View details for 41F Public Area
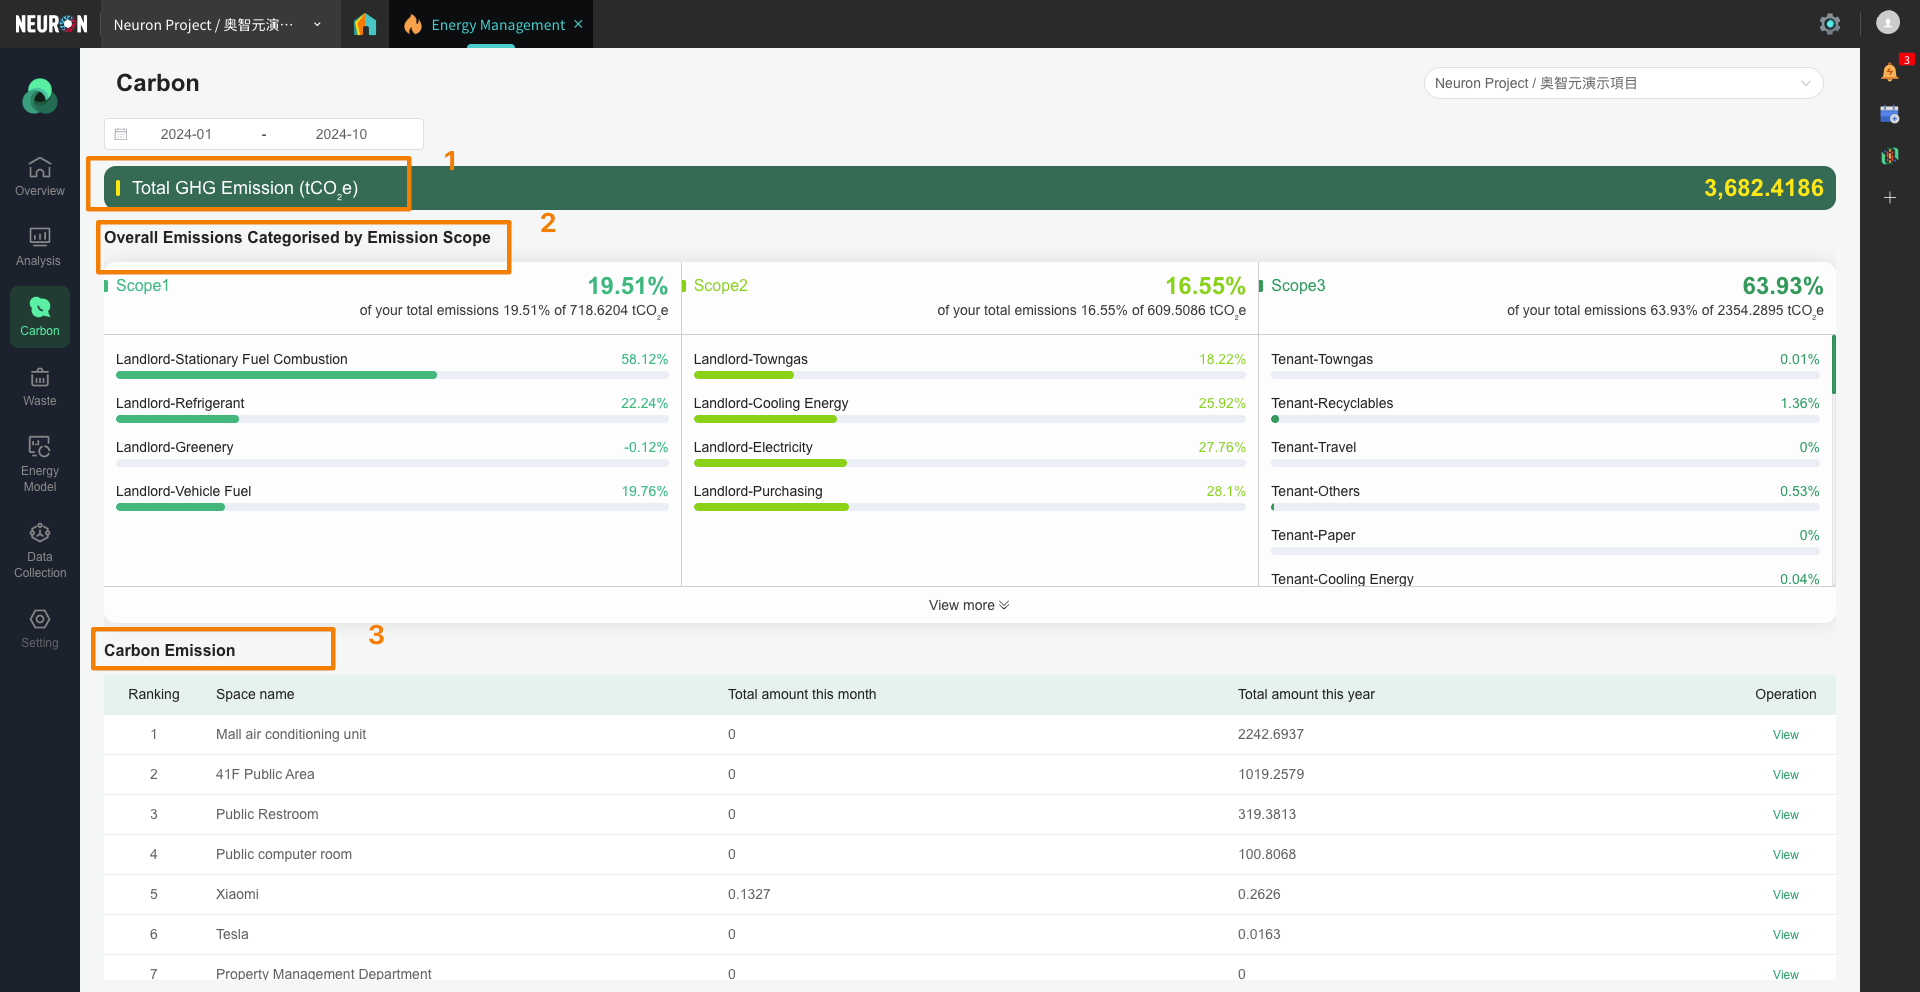The width and height of the screenshot is (1920, 992). (x=1785, y=775)
